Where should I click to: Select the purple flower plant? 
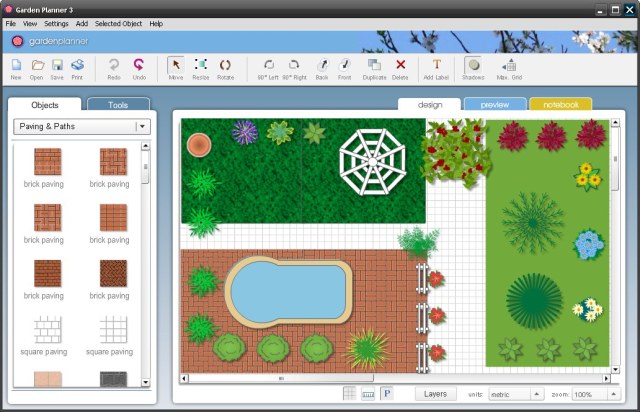click(x=245, y=132)
